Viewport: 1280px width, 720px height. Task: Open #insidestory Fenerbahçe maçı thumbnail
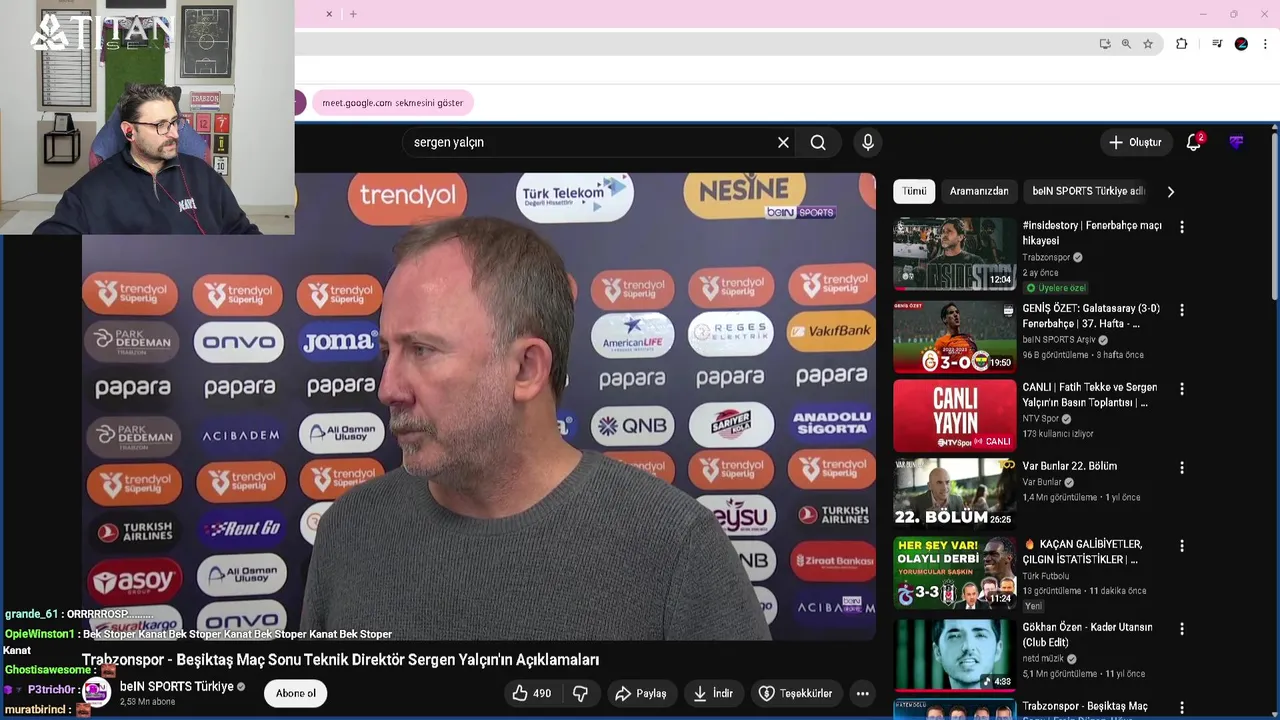(x=954, y=254)
